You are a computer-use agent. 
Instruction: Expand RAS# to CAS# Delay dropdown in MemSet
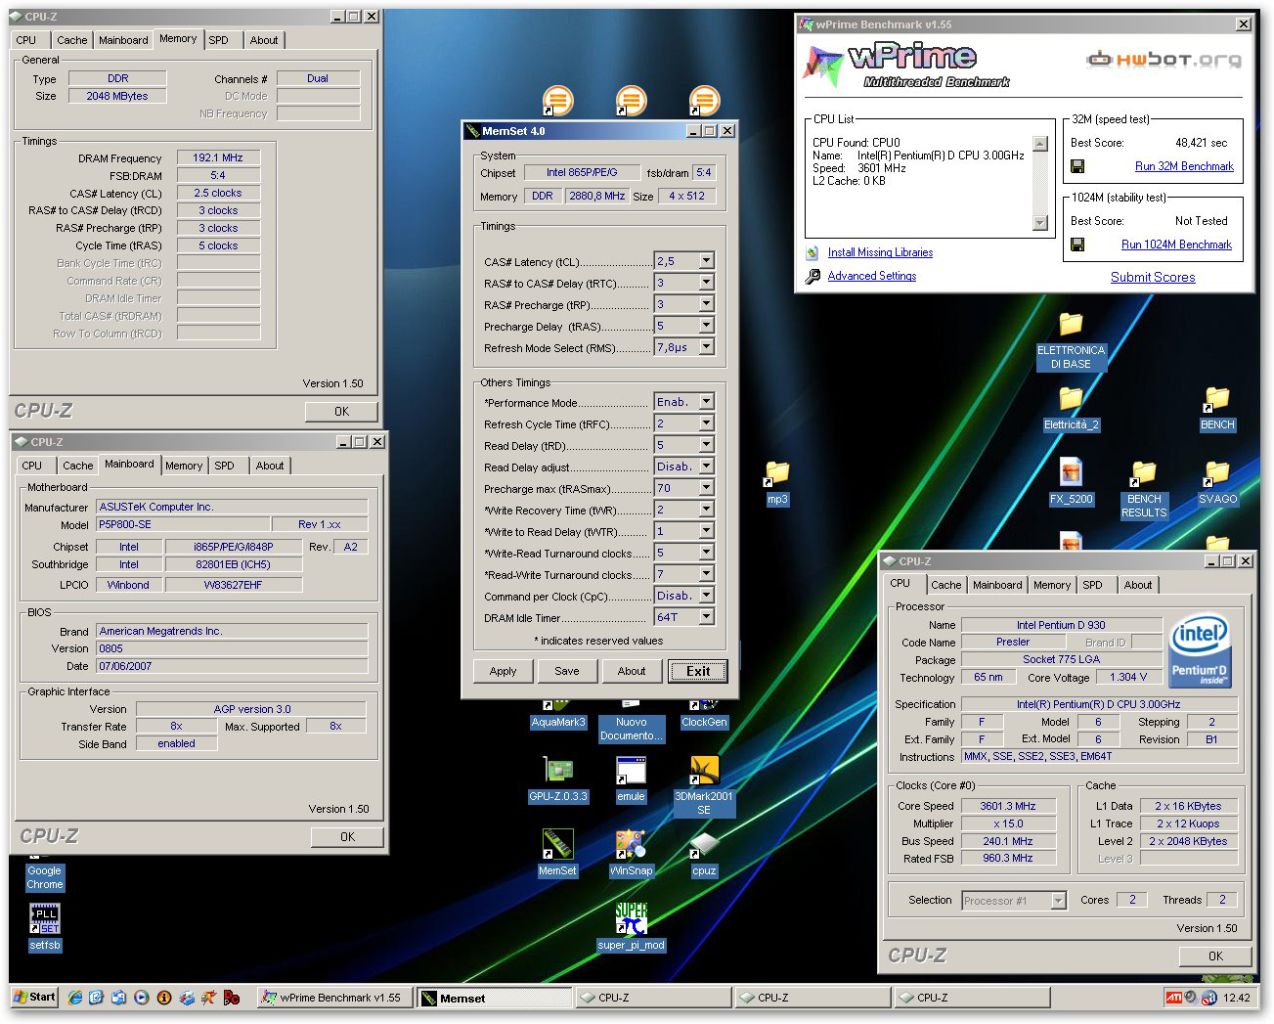coord(706,283)
